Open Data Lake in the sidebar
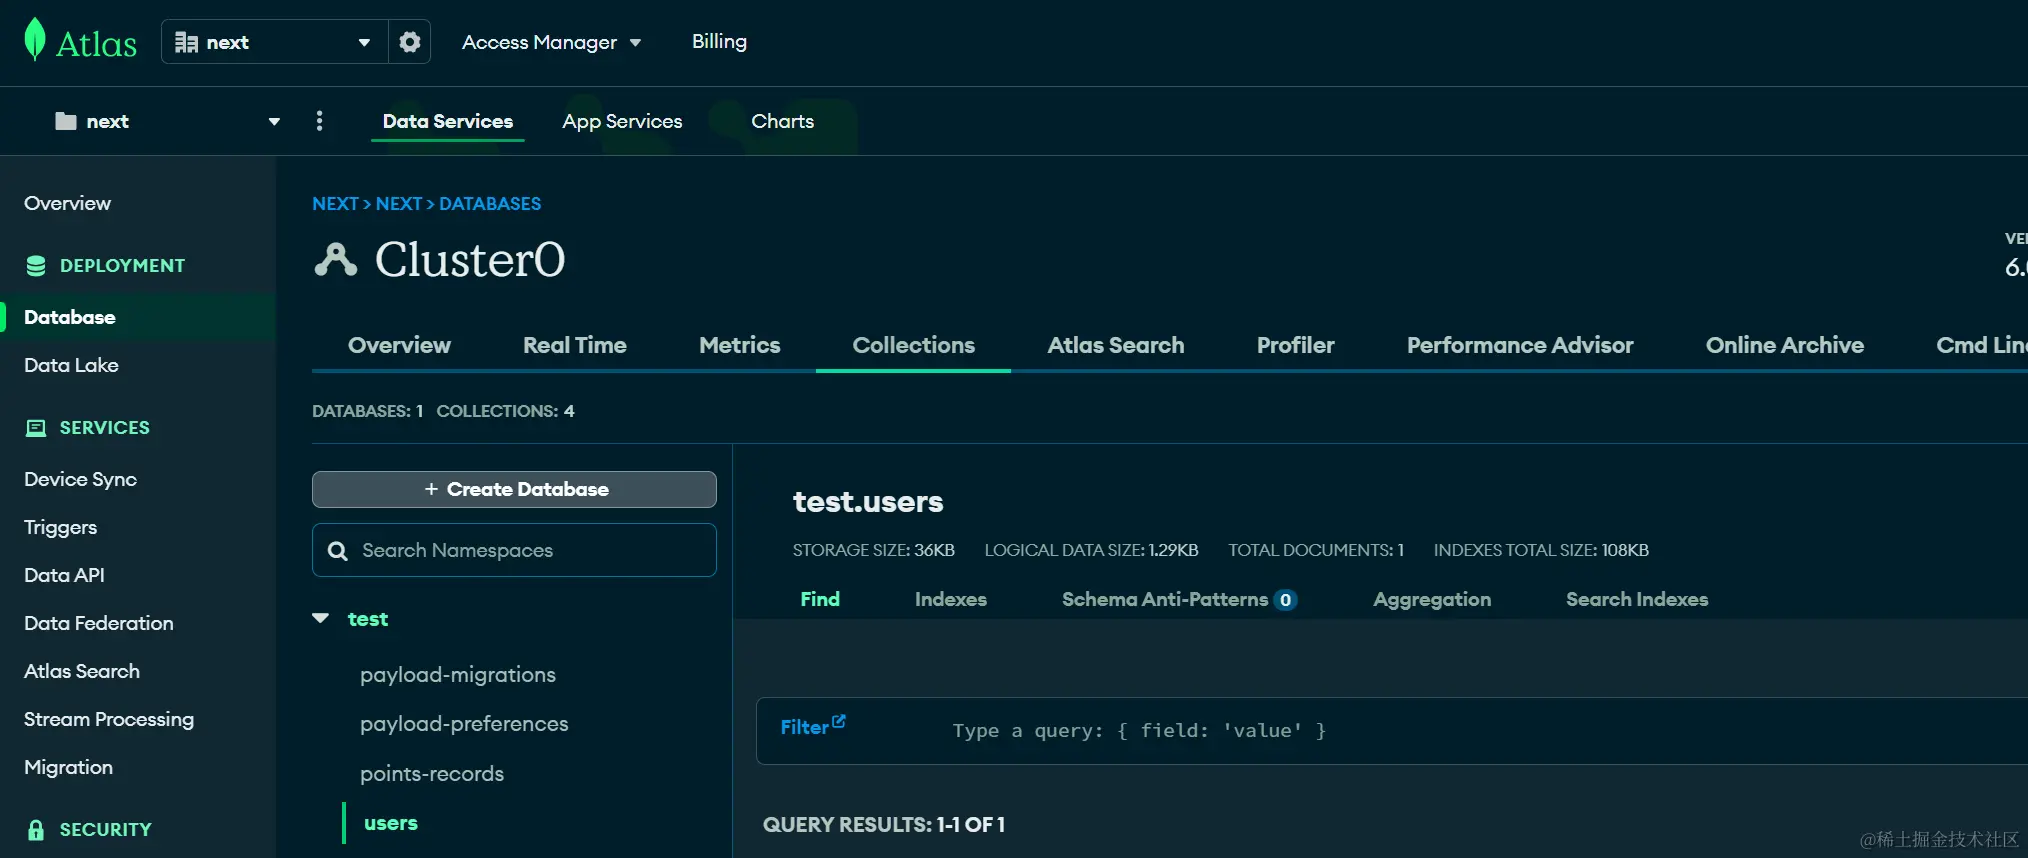This screenshot has width=2028, height=858. point(71,365)
